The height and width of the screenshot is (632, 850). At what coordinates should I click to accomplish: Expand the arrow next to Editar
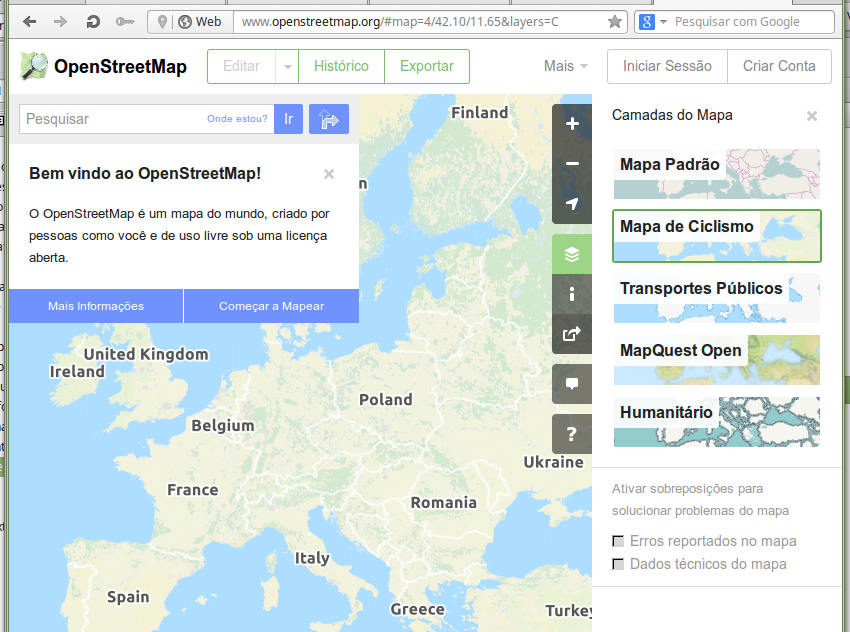[286, 66]
